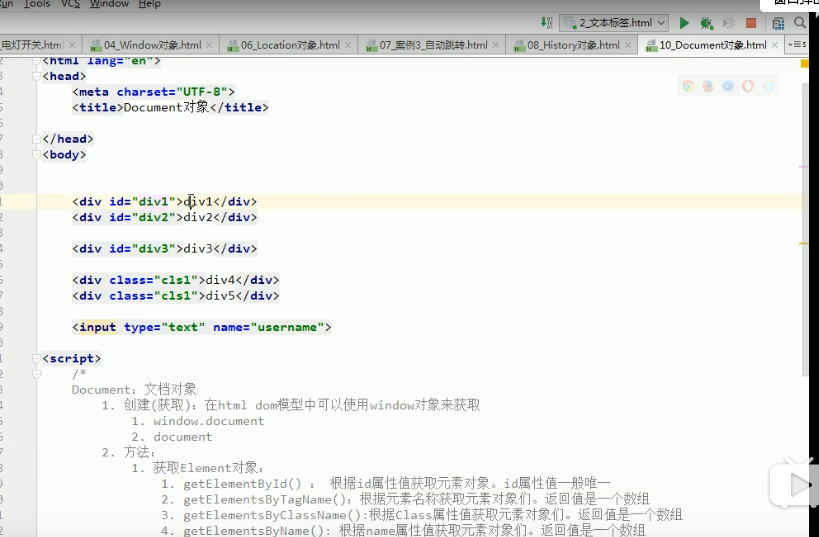Click comment line '1. window.document'
This screenshot has width=819, height=537.
click(197, 421)
